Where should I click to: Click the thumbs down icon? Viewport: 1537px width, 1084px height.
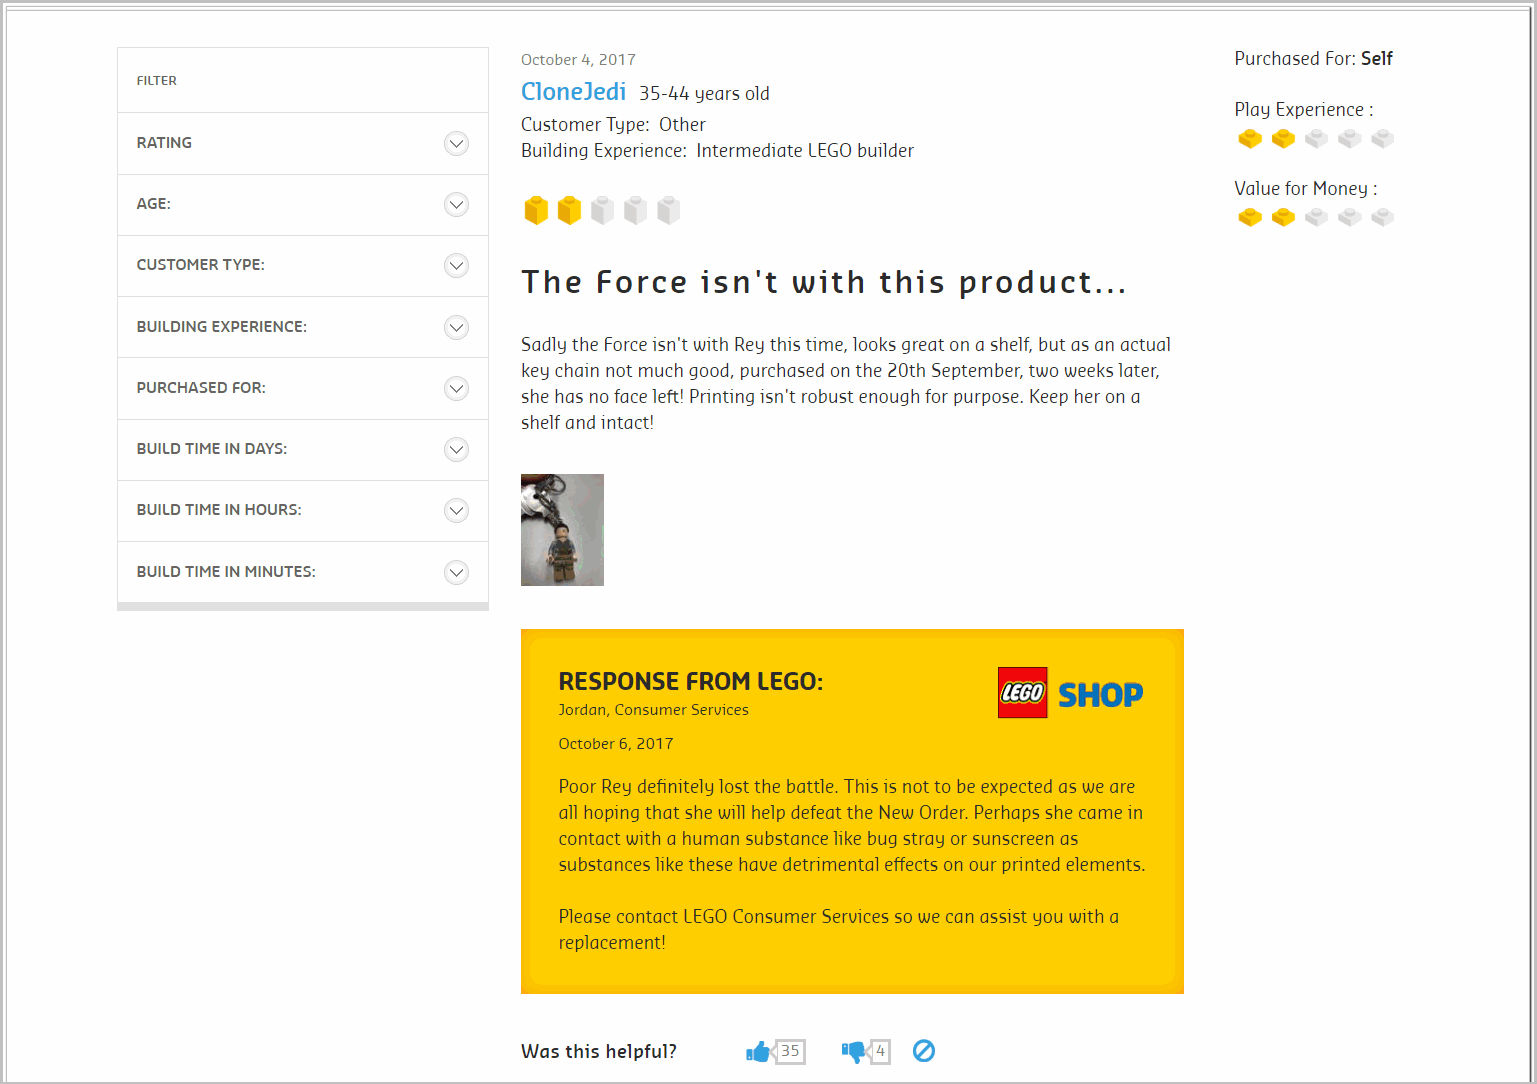point(855,1051)
